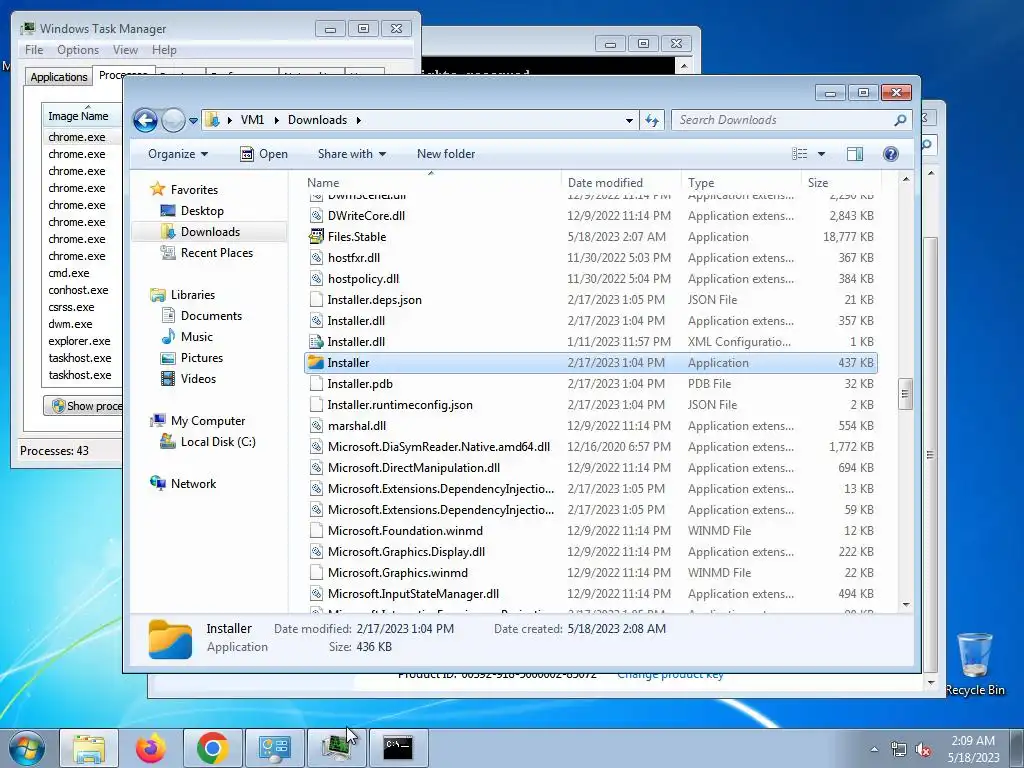Select the Files.Stable application icon
The image size is (1024, 768).
(316, 236)
